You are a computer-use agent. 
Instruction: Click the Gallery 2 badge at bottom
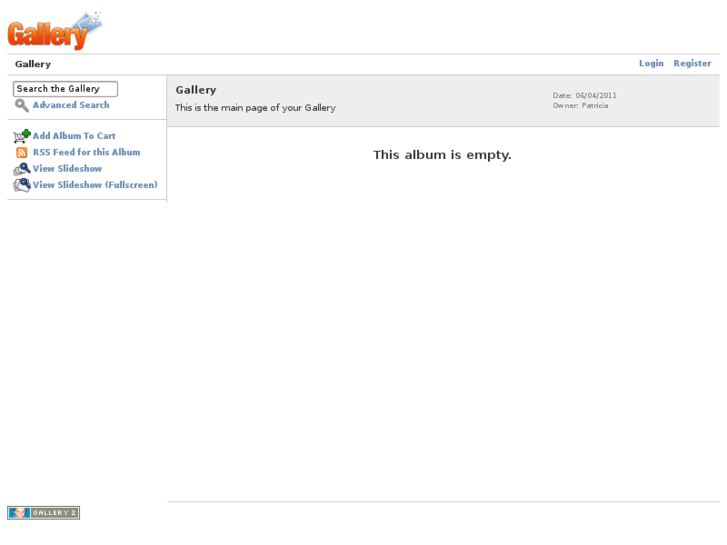pos(44,513)
